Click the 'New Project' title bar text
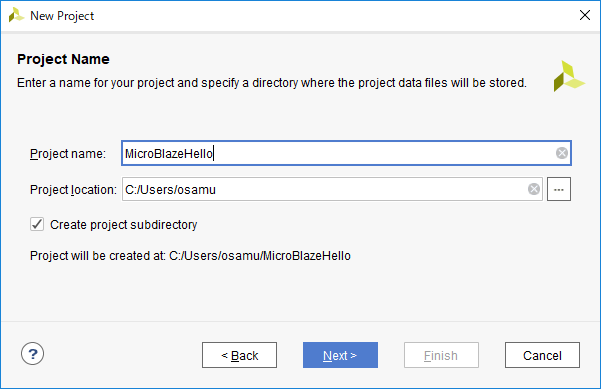Image resolution: width=601 pixels, height=389 pixels. pos(62,16)
